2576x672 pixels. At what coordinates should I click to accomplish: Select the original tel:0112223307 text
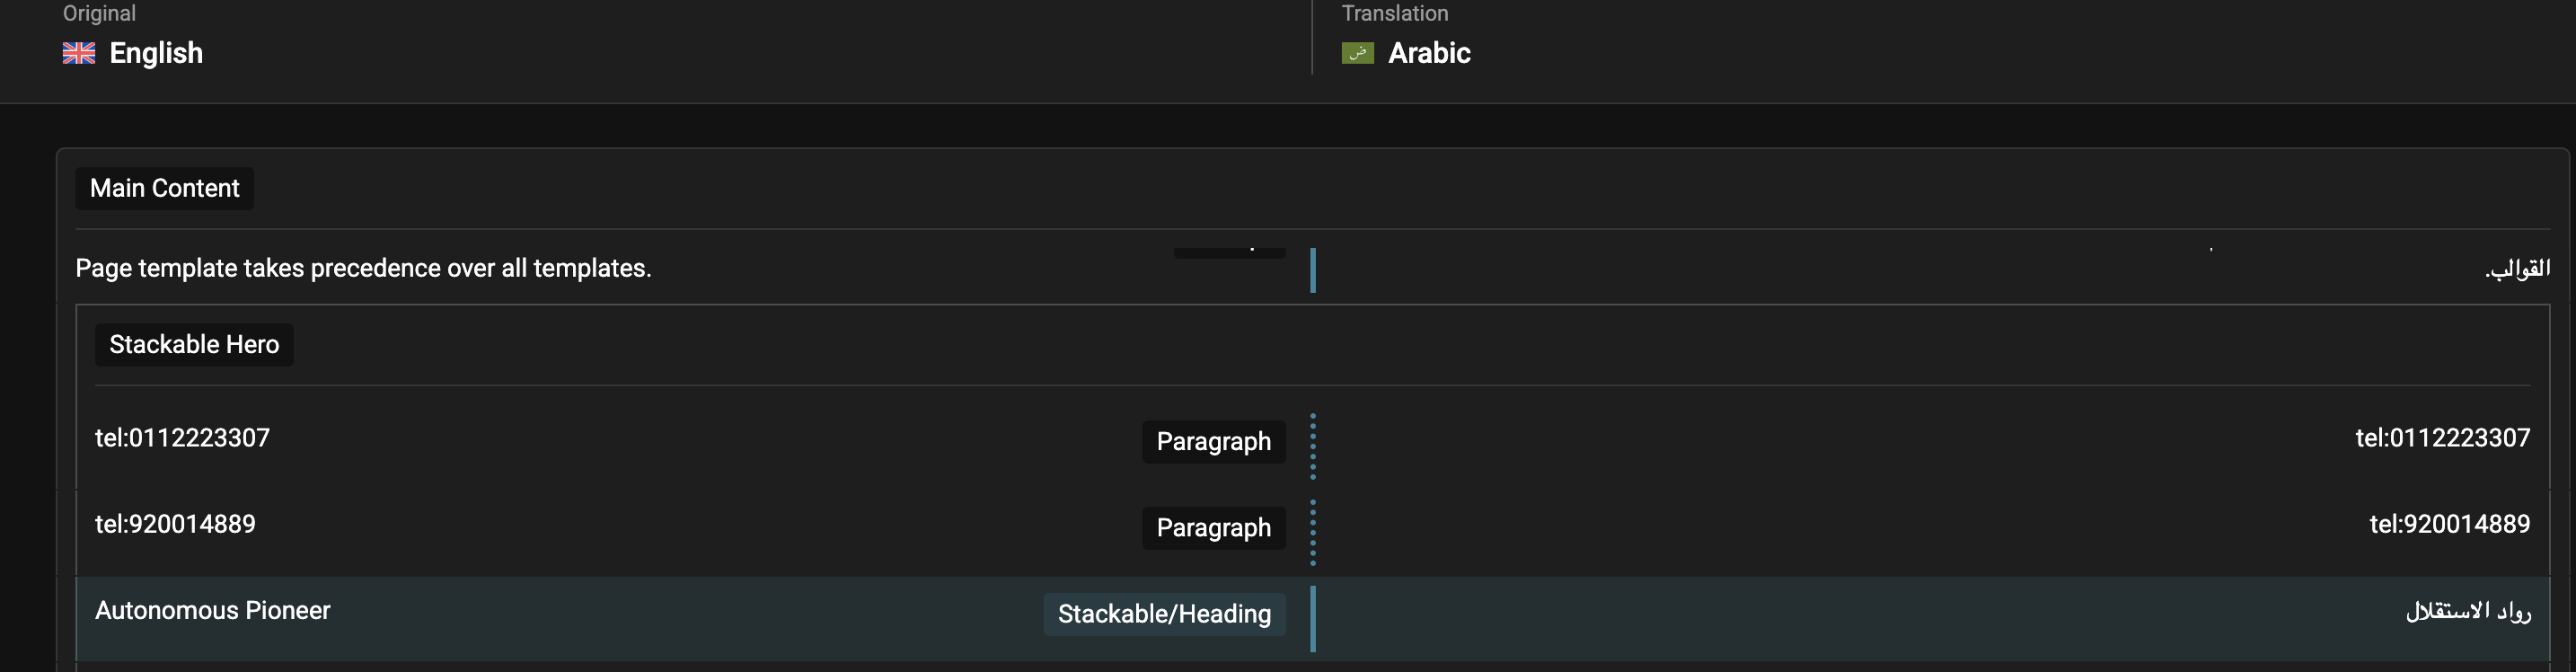182,438
